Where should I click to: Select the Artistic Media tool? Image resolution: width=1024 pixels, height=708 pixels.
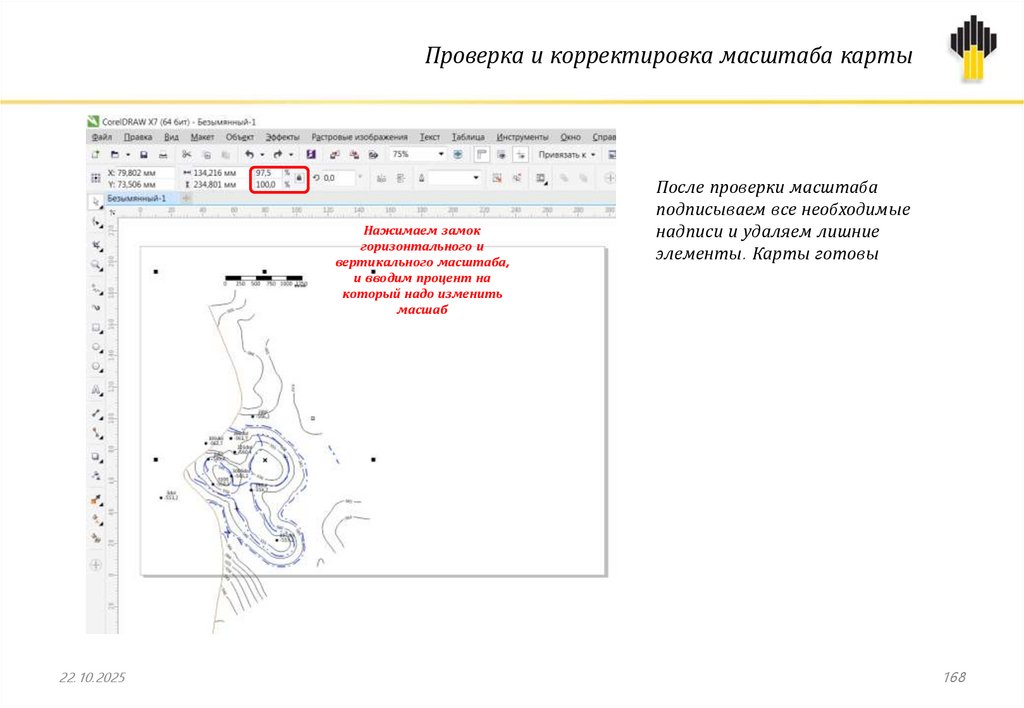click(x=96, y=307)
